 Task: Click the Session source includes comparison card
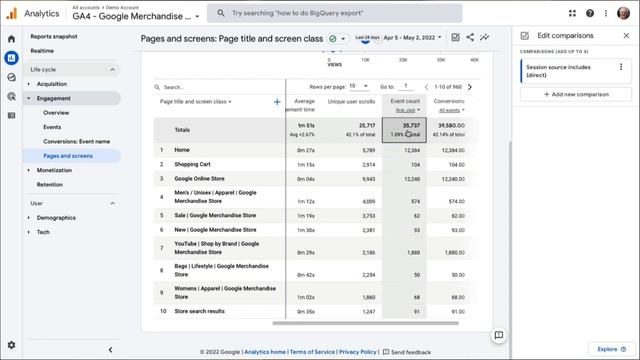[576, 71]
